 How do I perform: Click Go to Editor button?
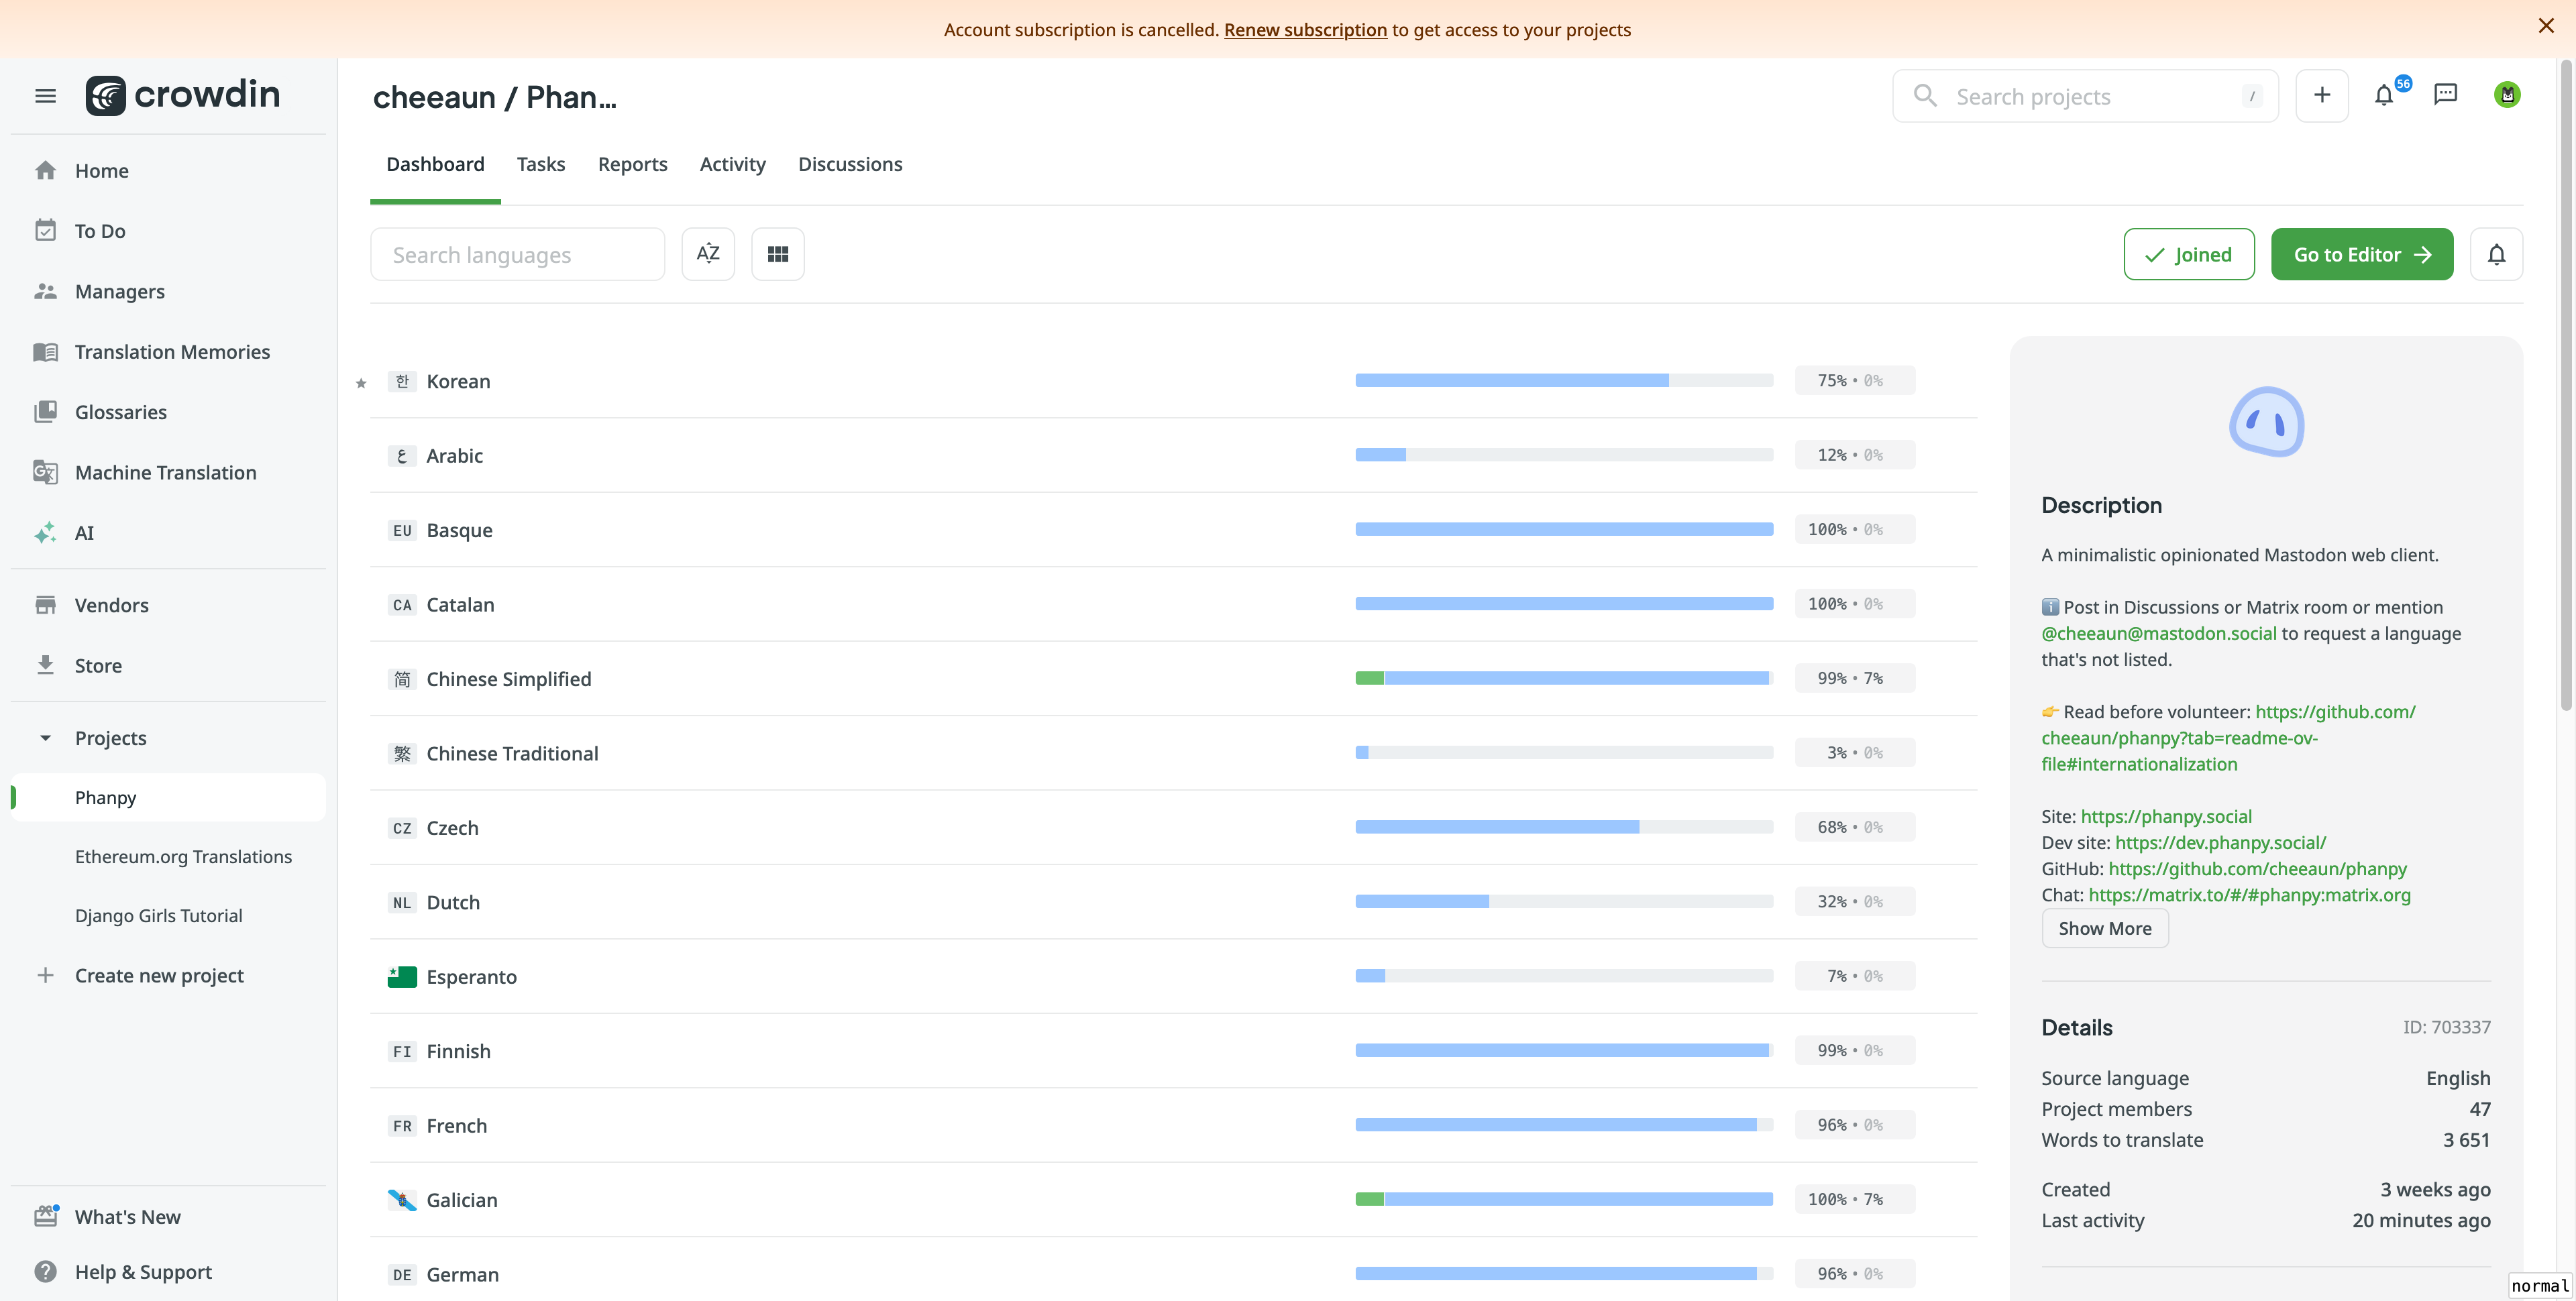(x=2361, y=254)
